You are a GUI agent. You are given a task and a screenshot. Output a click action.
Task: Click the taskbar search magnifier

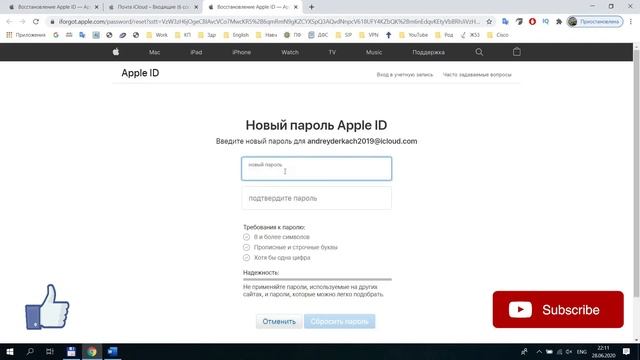pyautogui.click(x=30, y=351)
